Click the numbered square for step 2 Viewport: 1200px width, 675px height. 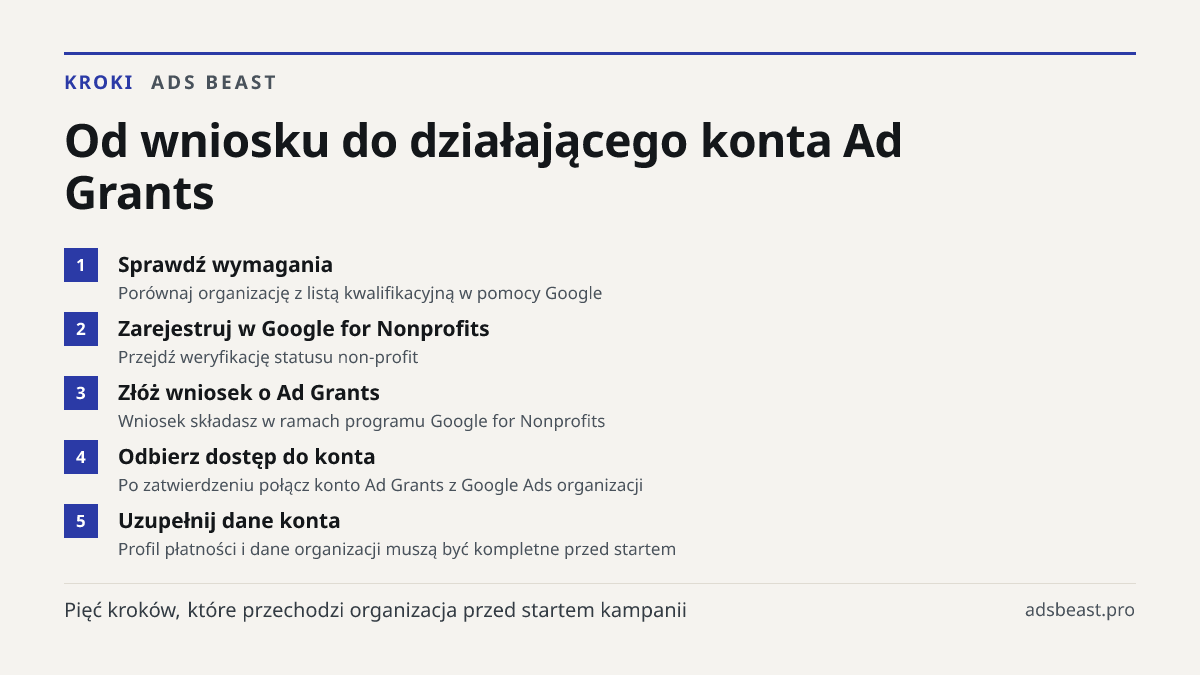pyautogui.click(x=81, y=329)
